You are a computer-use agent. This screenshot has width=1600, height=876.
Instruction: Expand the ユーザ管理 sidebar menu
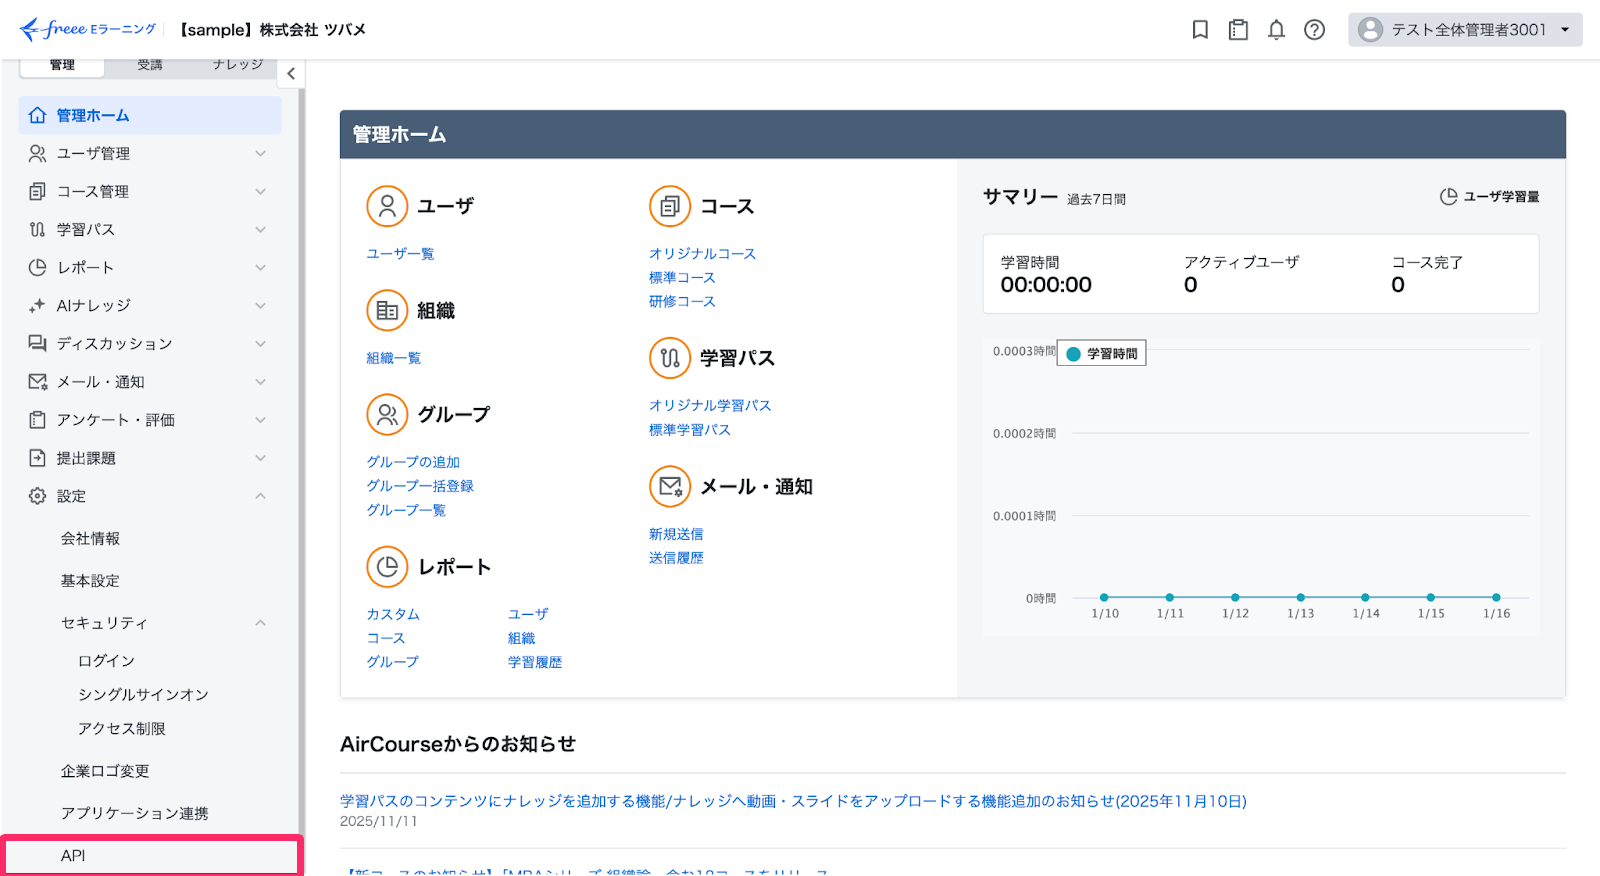click(150, 153)
